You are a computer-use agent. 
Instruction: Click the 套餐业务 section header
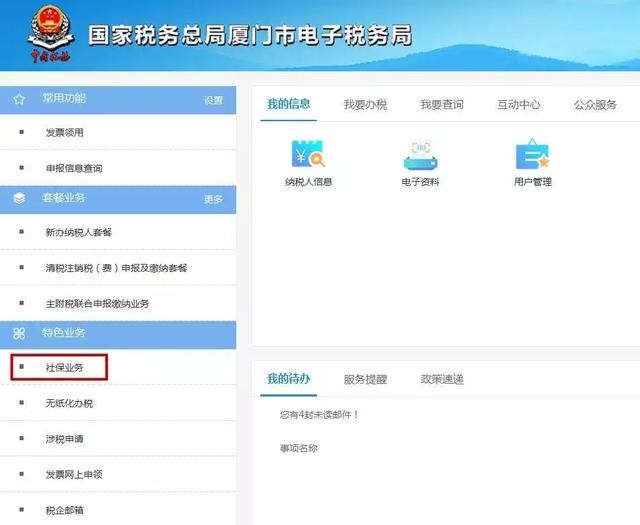point(118,199)
